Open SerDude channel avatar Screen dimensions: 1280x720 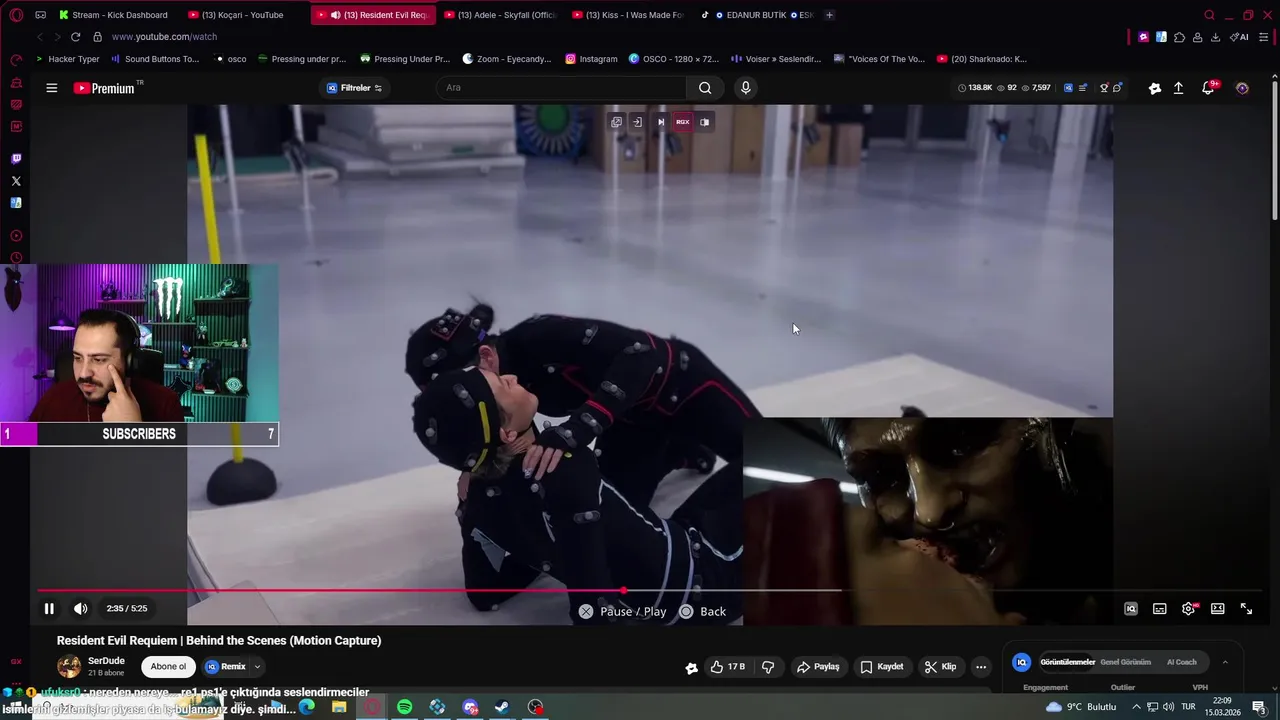point(69,667)
